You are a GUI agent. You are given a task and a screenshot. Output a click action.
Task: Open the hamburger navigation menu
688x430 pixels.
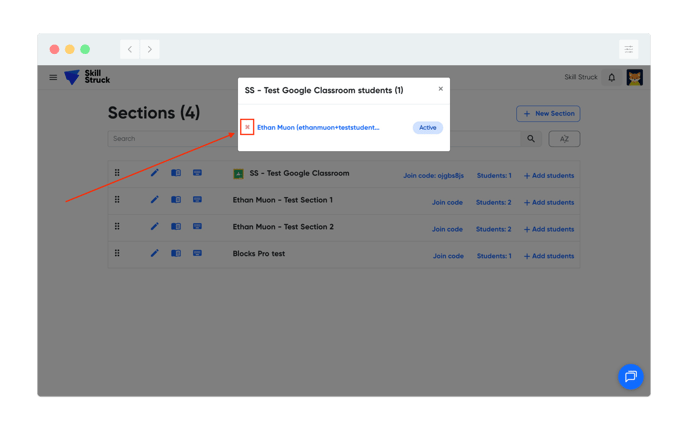(53, 77)
